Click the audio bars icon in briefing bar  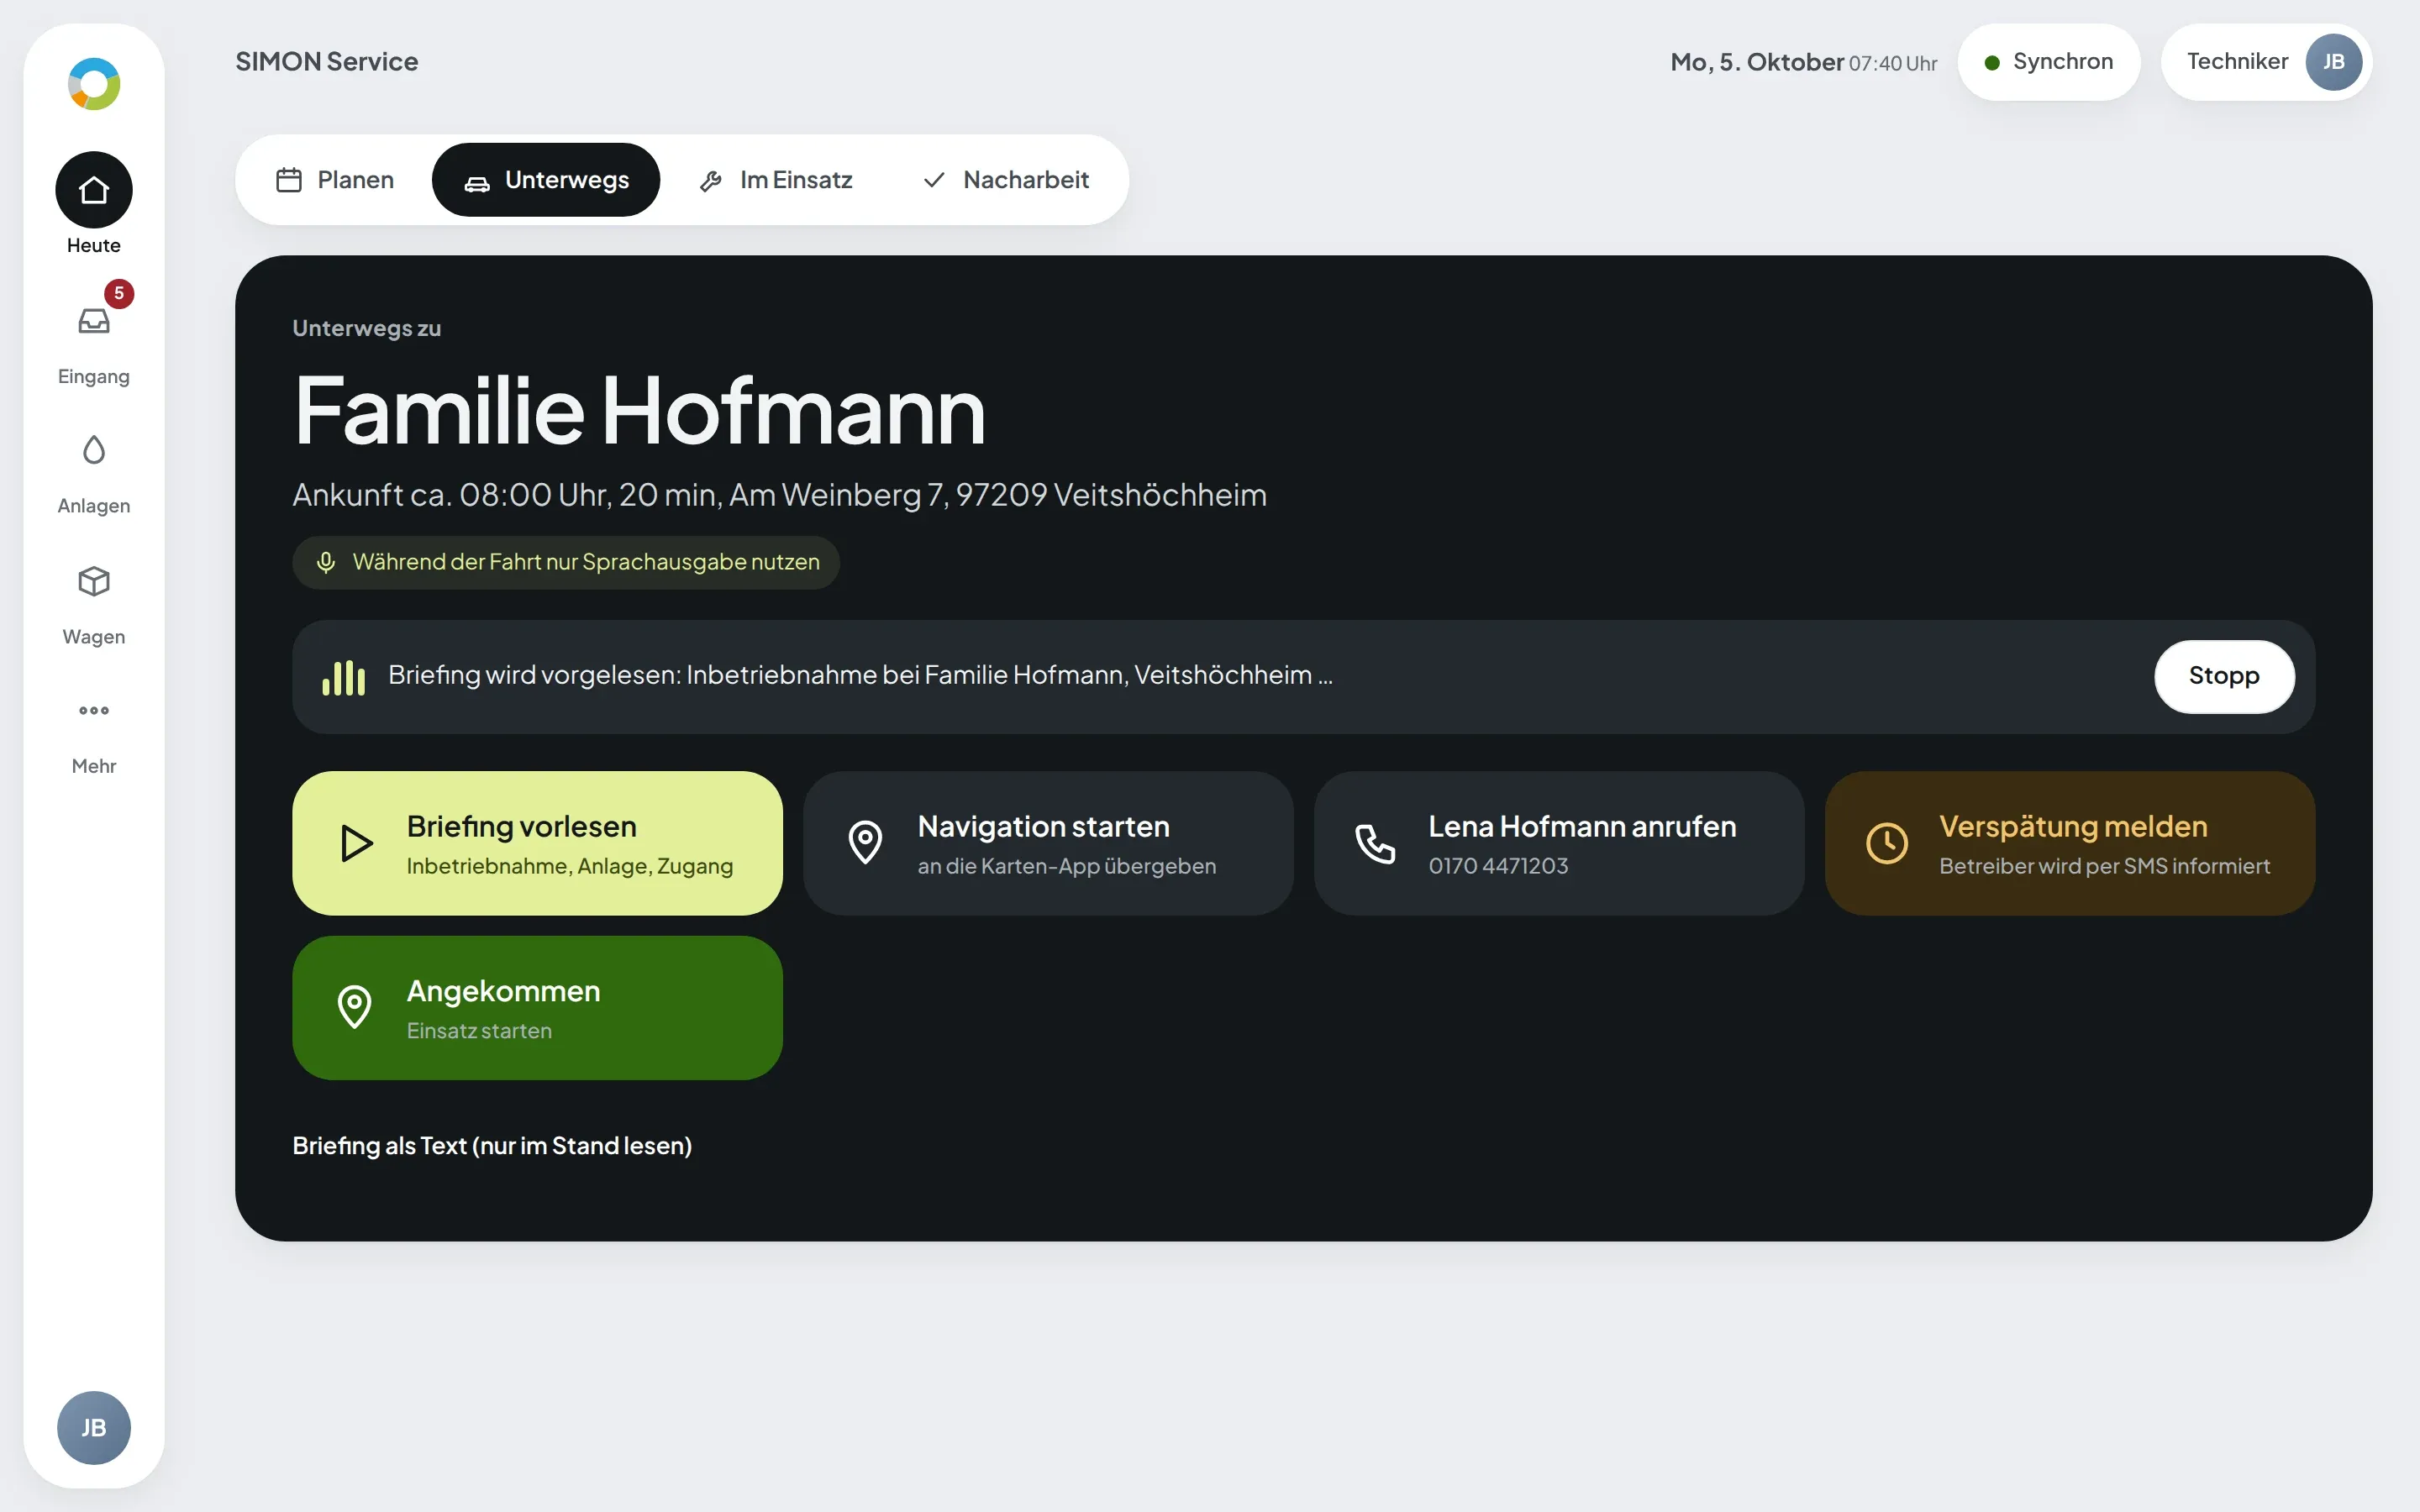344,677
